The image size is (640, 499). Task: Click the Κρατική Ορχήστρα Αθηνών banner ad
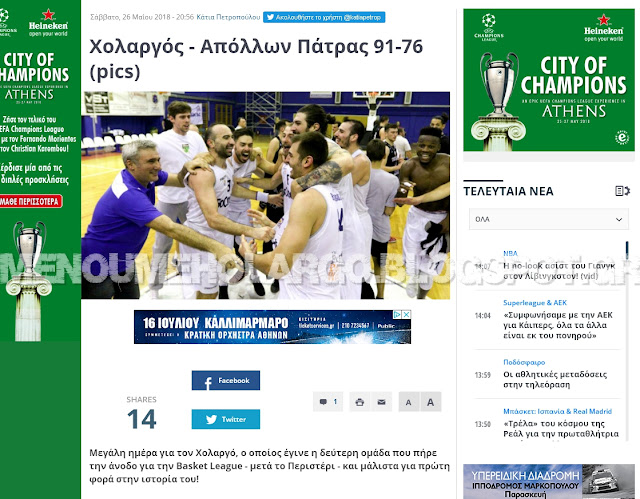272,327
